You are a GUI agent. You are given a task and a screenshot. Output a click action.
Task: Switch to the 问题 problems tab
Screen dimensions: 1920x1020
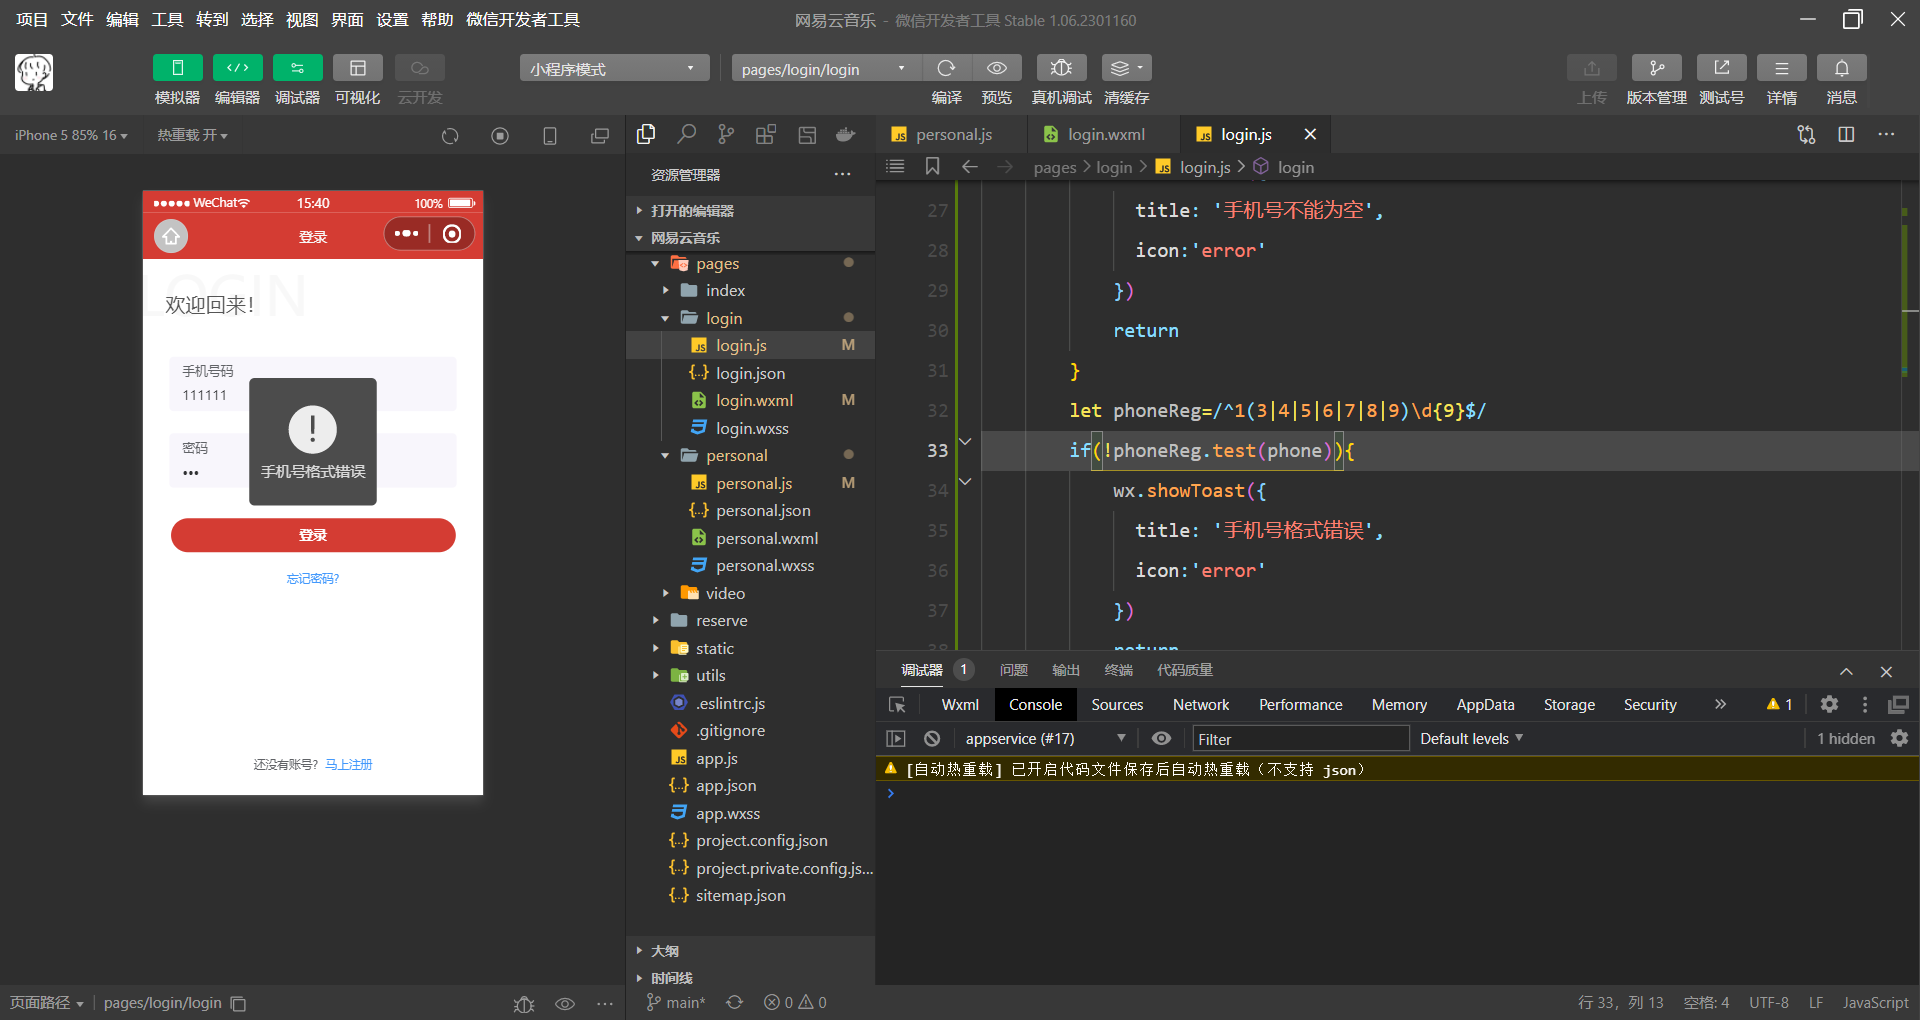pos(1013,670)
